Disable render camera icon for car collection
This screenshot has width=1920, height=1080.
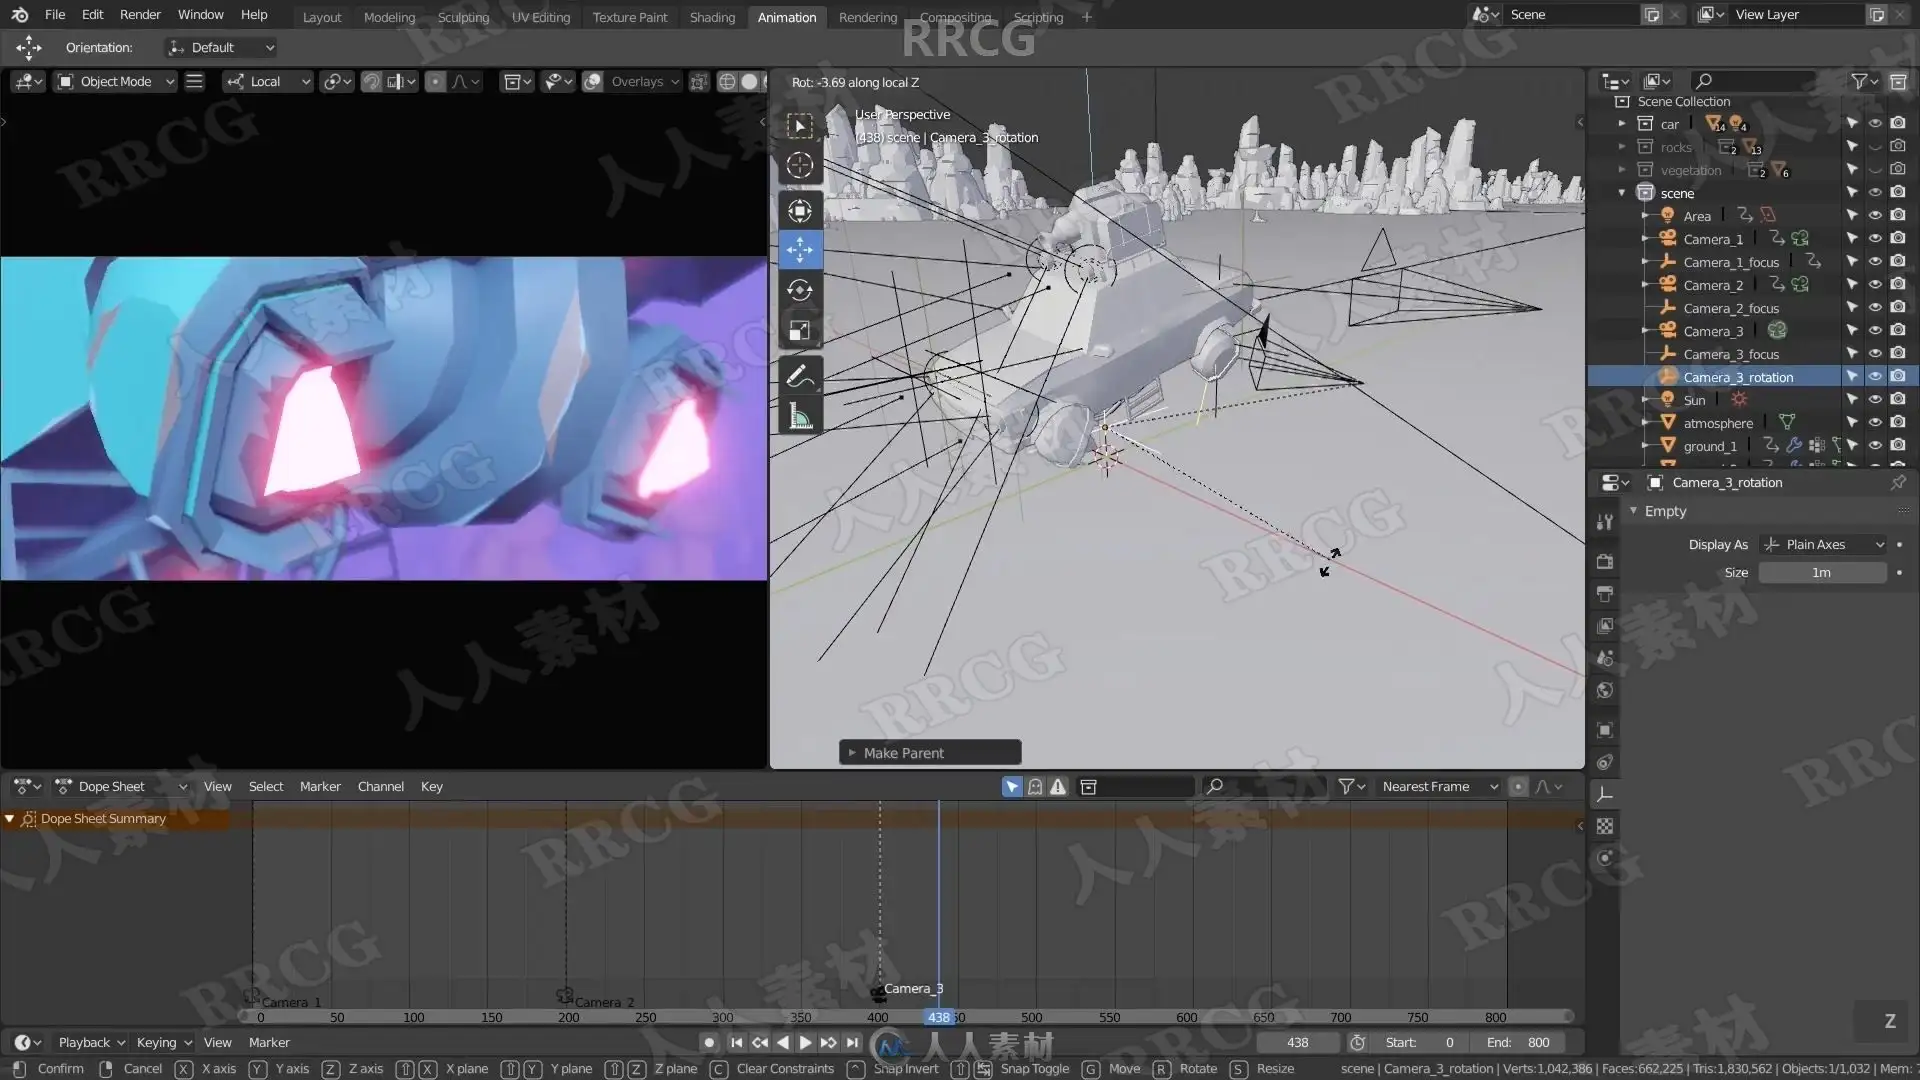tap(1898, 123)
